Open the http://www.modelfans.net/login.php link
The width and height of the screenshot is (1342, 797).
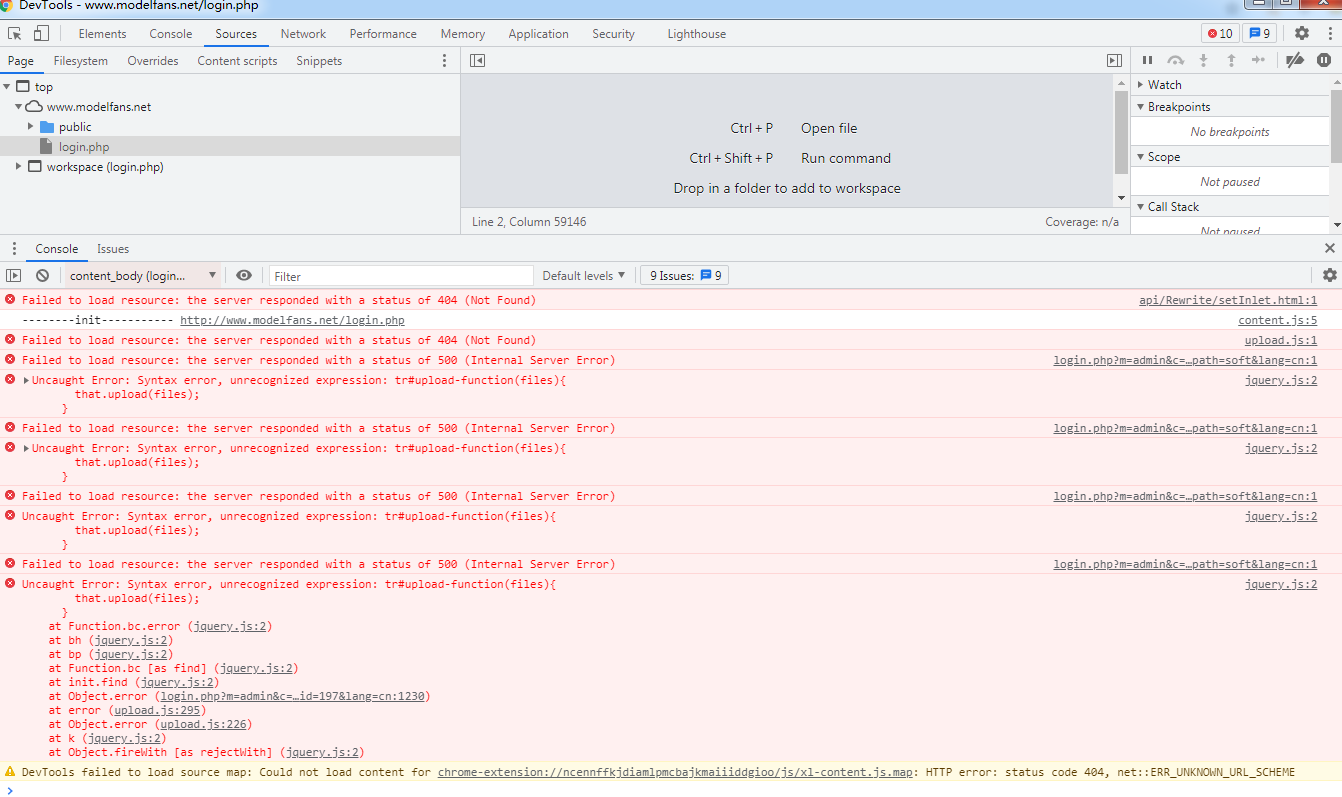[x=292, y=320]
